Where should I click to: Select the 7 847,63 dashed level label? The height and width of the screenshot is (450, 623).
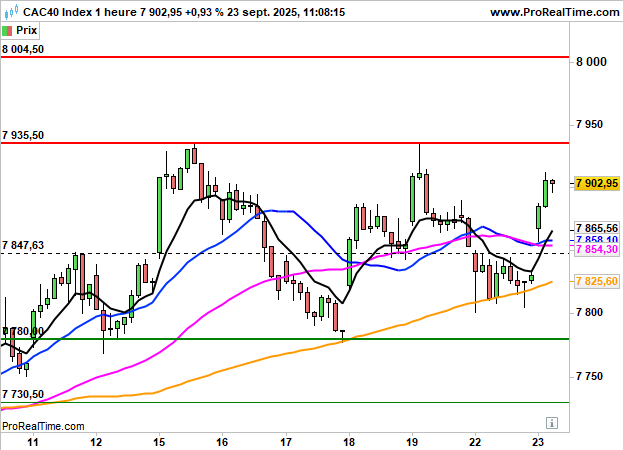pyautogui.click(x=23, y=245)
